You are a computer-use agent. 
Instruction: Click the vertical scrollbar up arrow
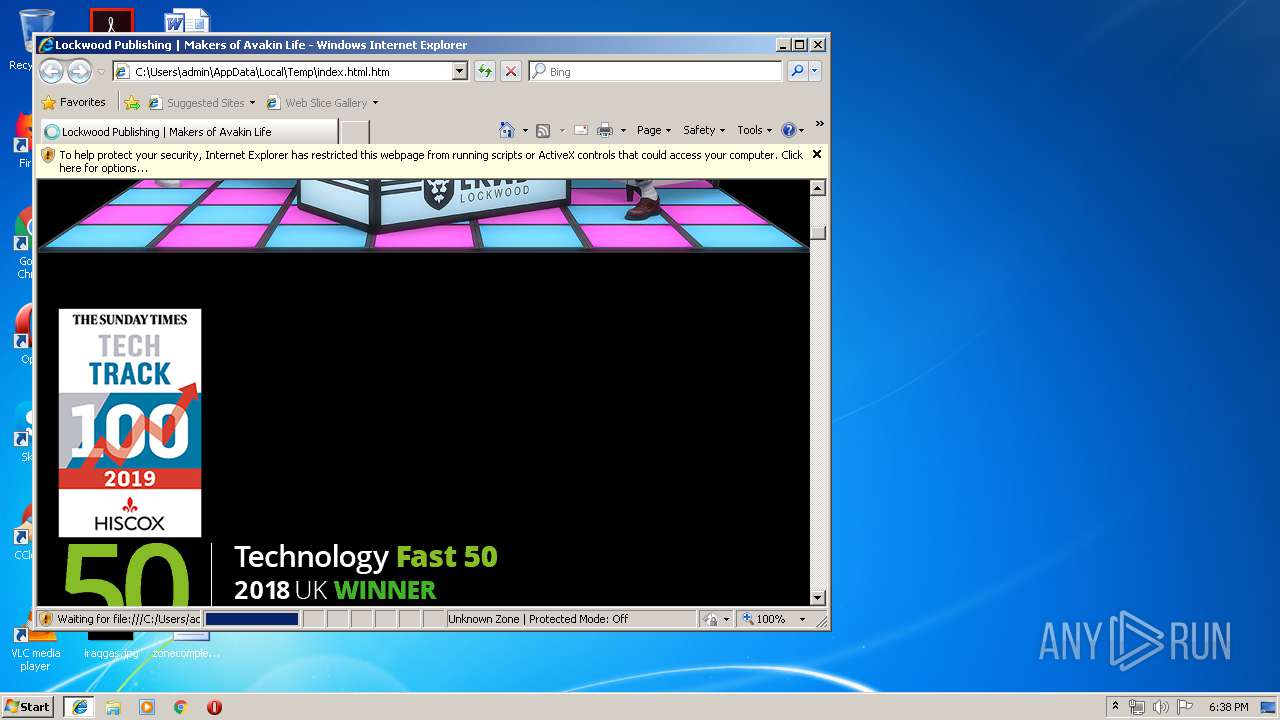(x=818, y=188)
